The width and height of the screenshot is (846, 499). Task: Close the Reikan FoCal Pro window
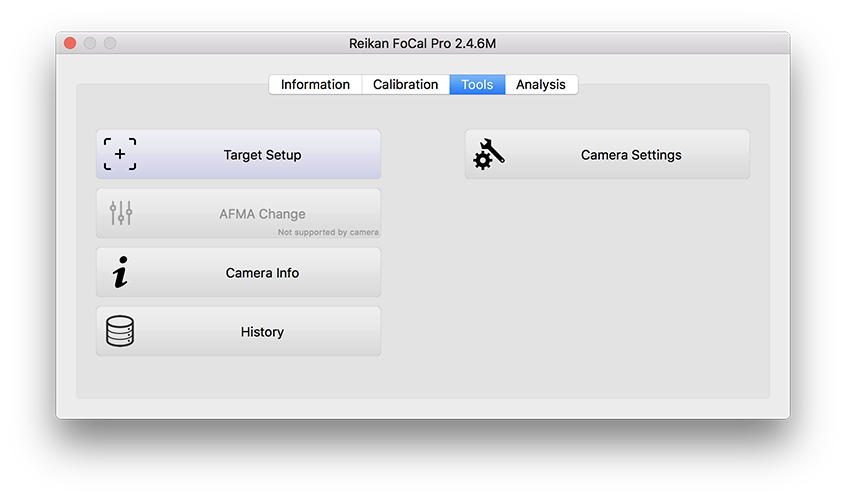pos(70,43)
